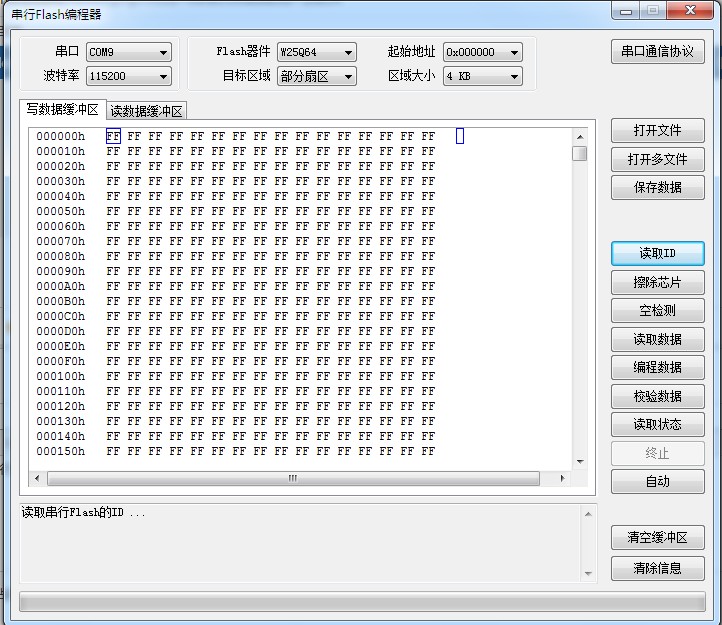Click the 擦除芯片 button

(x=658, y=282)
